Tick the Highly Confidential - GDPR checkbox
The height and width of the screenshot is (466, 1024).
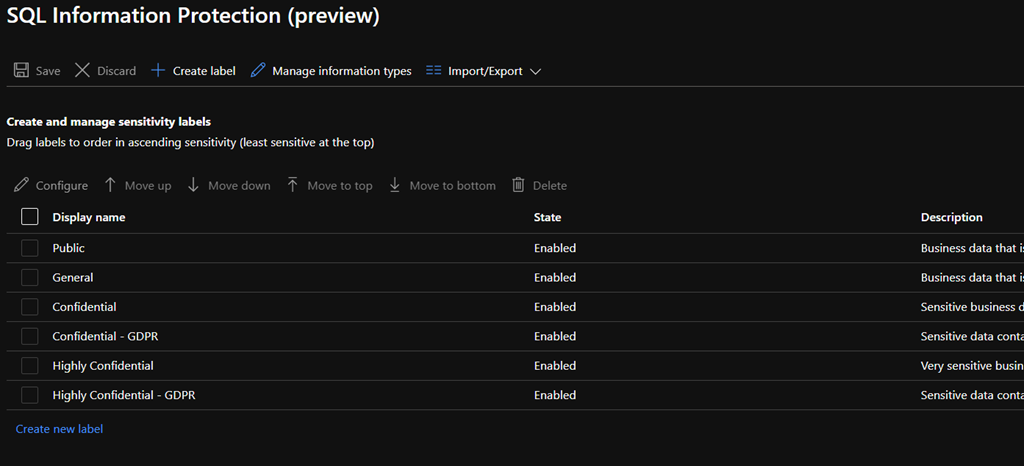pos(30,395)
